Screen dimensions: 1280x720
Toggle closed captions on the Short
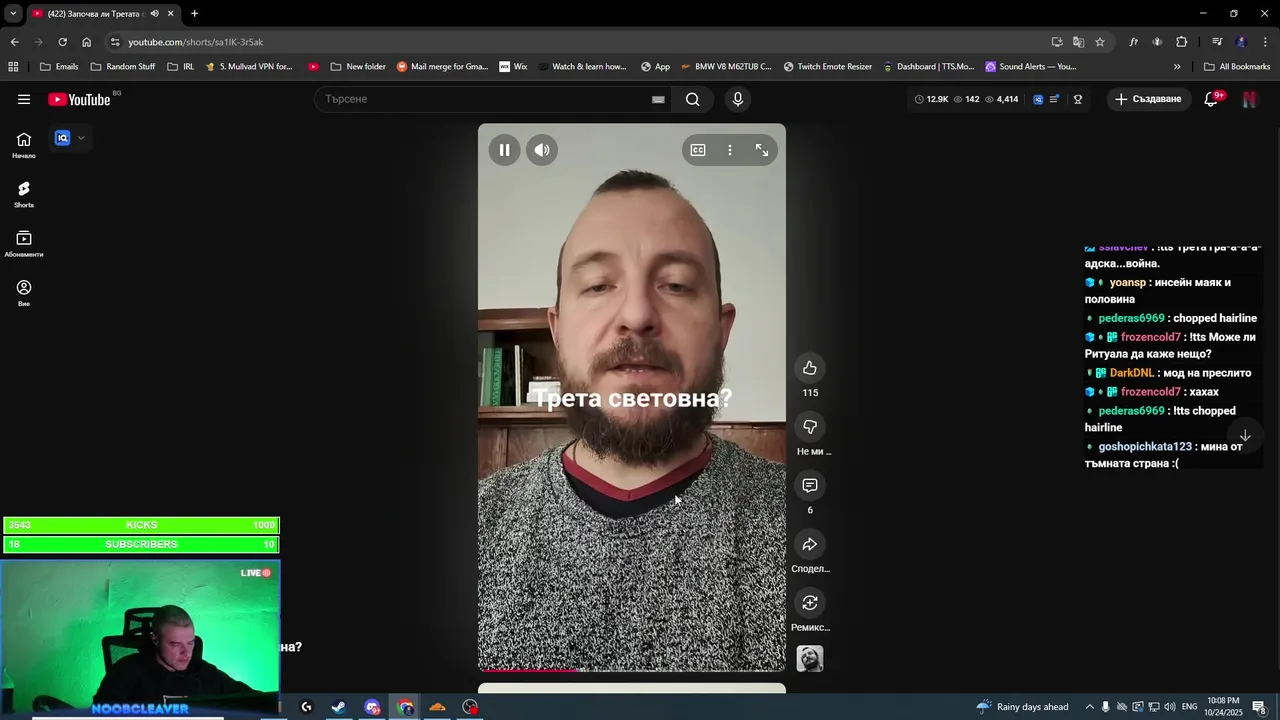(698, 150)
